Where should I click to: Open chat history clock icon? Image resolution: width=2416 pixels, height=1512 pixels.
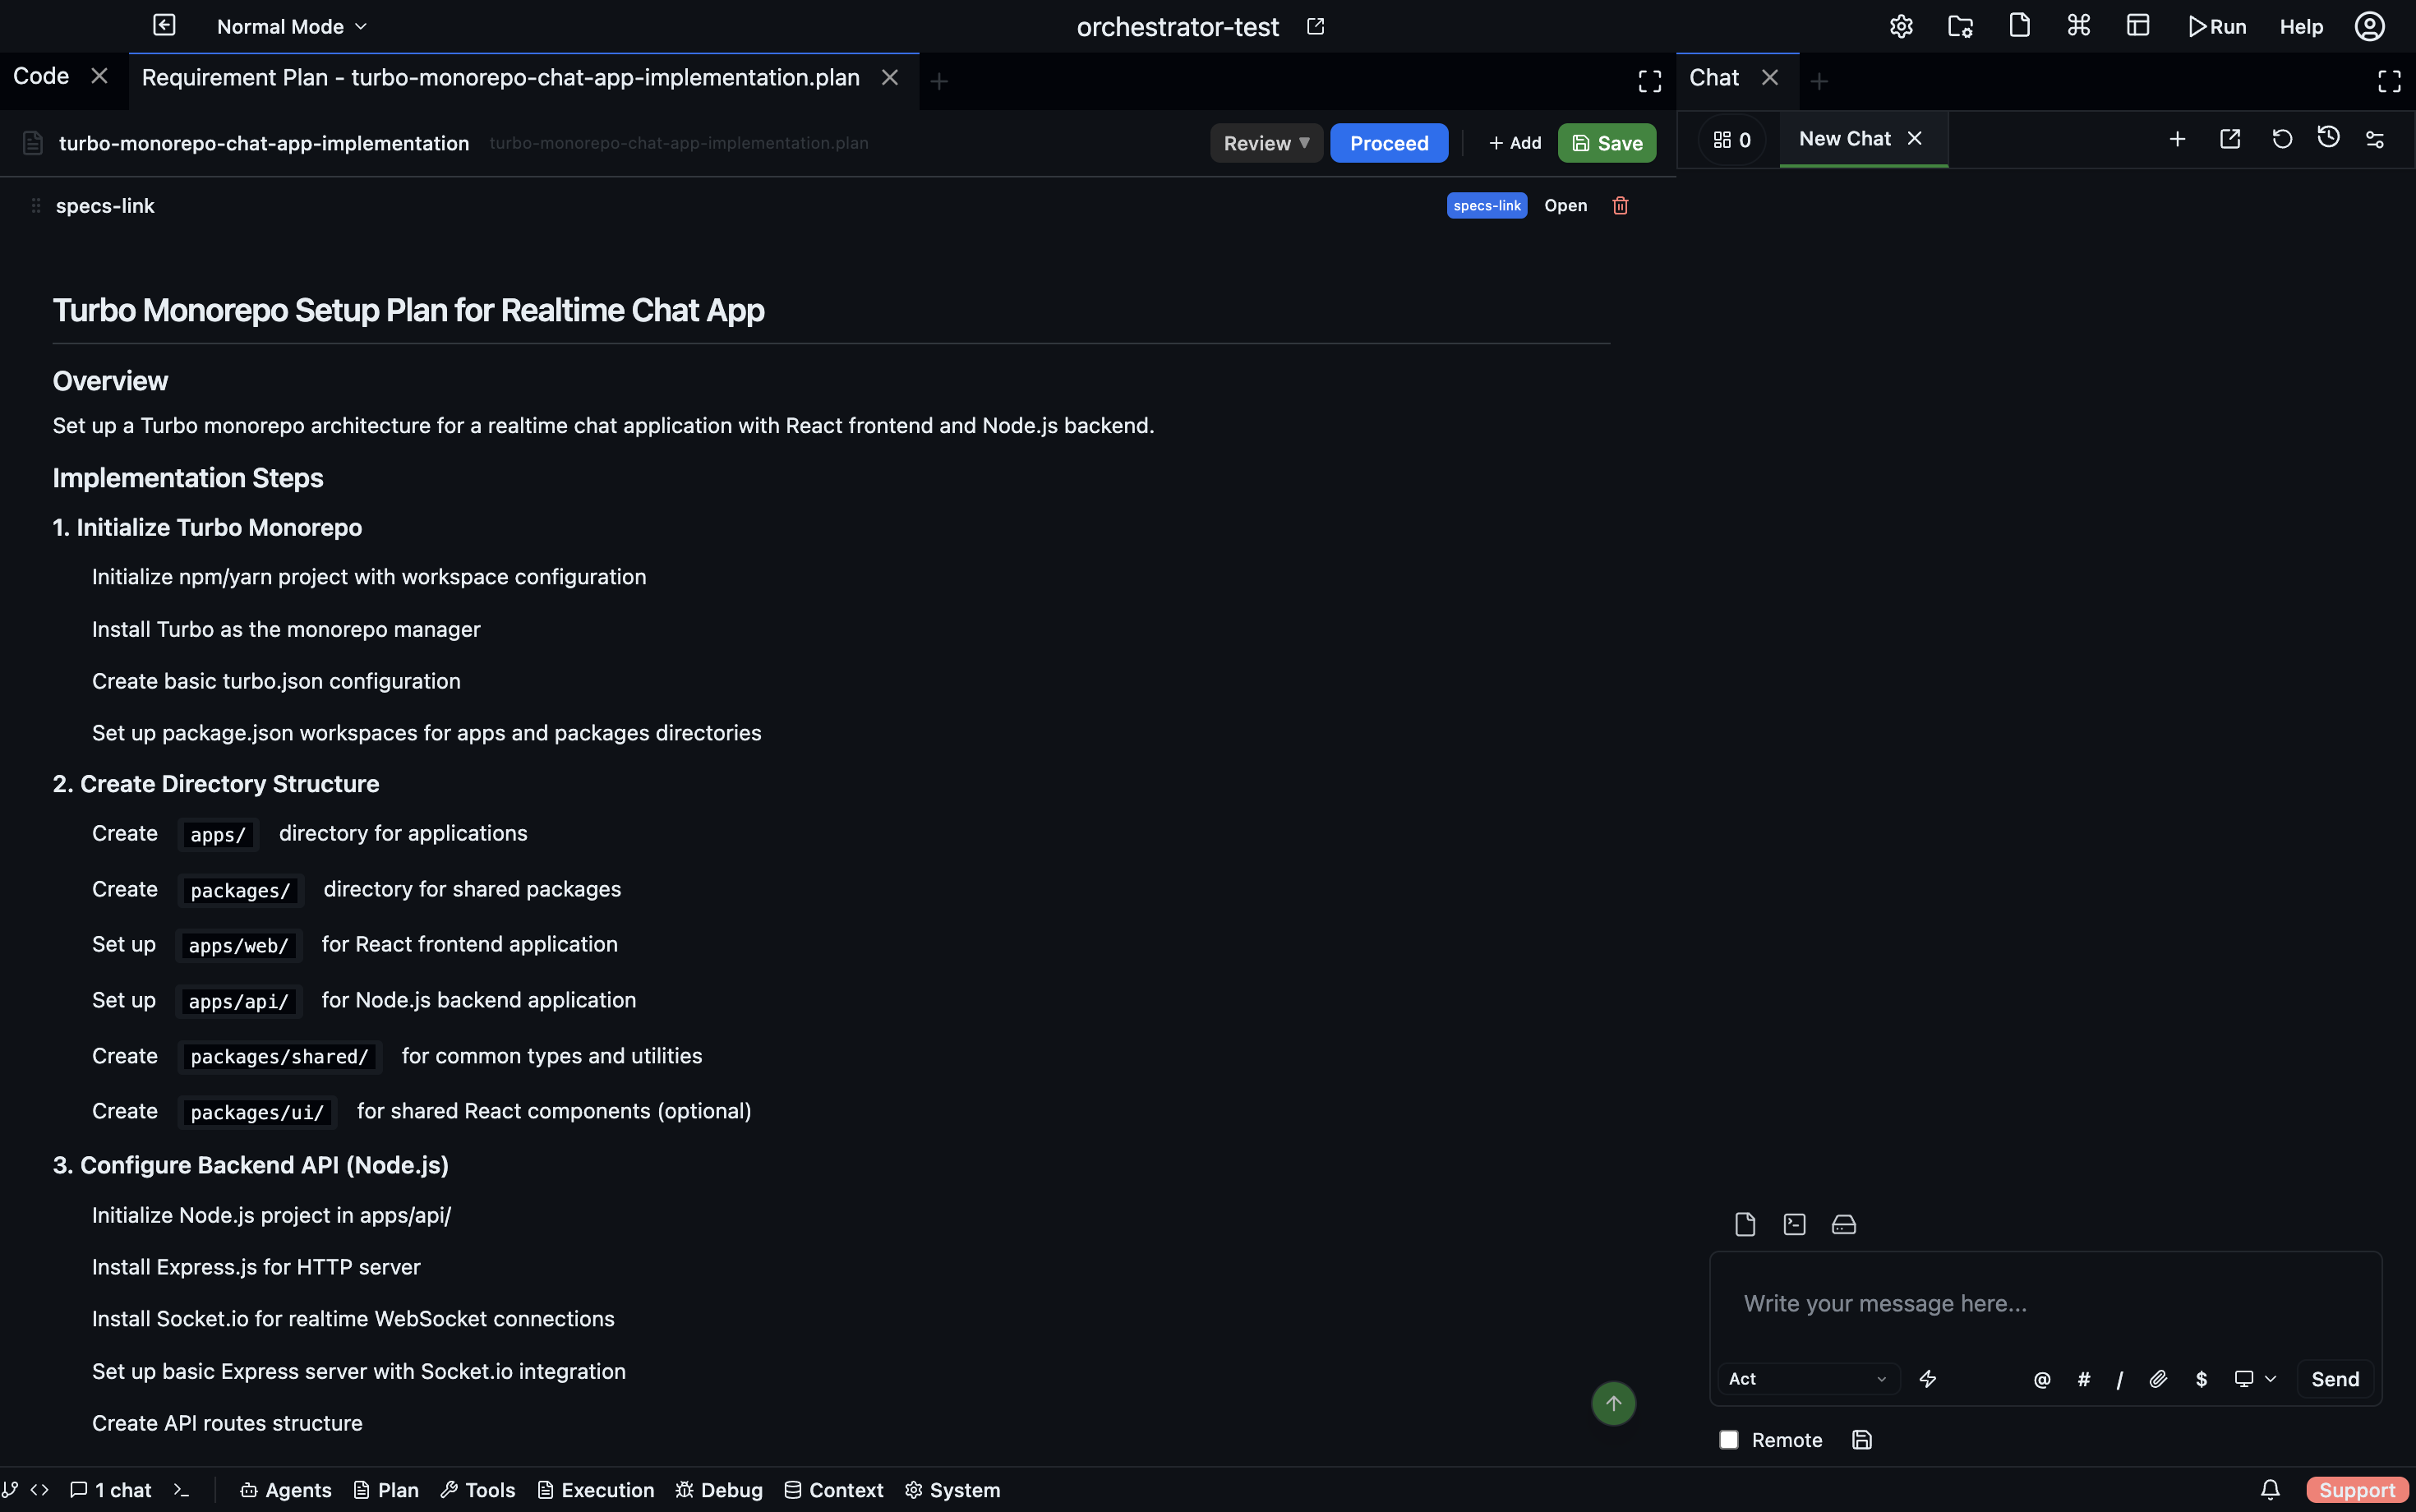pyautogui.click(x=2328, y=138)
